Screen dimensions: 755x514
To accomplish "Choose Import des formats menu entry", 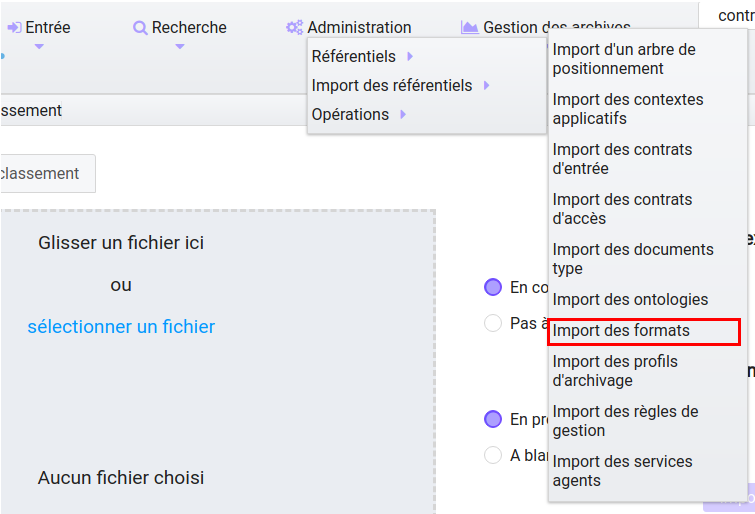I will [644, 331].
